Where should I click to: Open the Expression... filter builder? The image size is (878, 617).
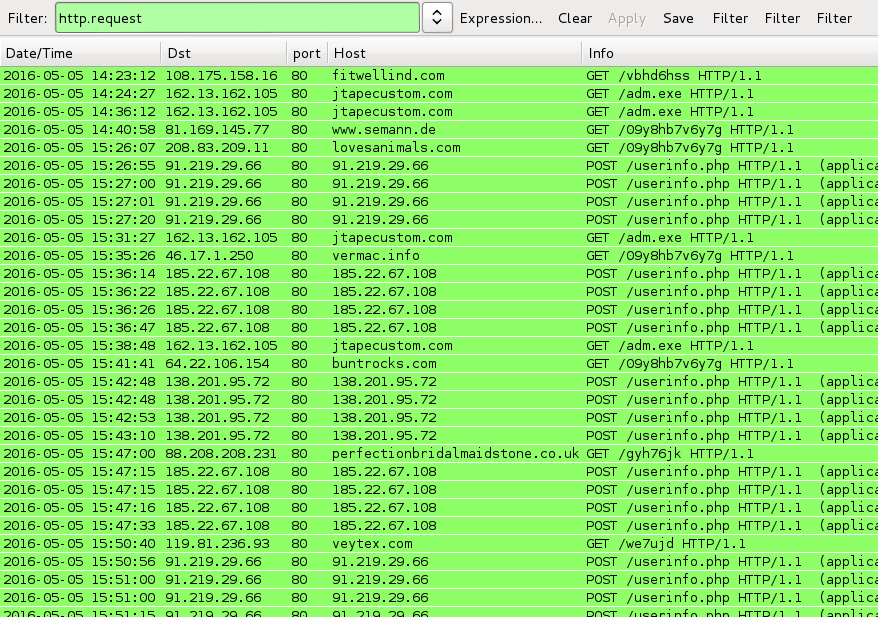(x=500, y=18)
